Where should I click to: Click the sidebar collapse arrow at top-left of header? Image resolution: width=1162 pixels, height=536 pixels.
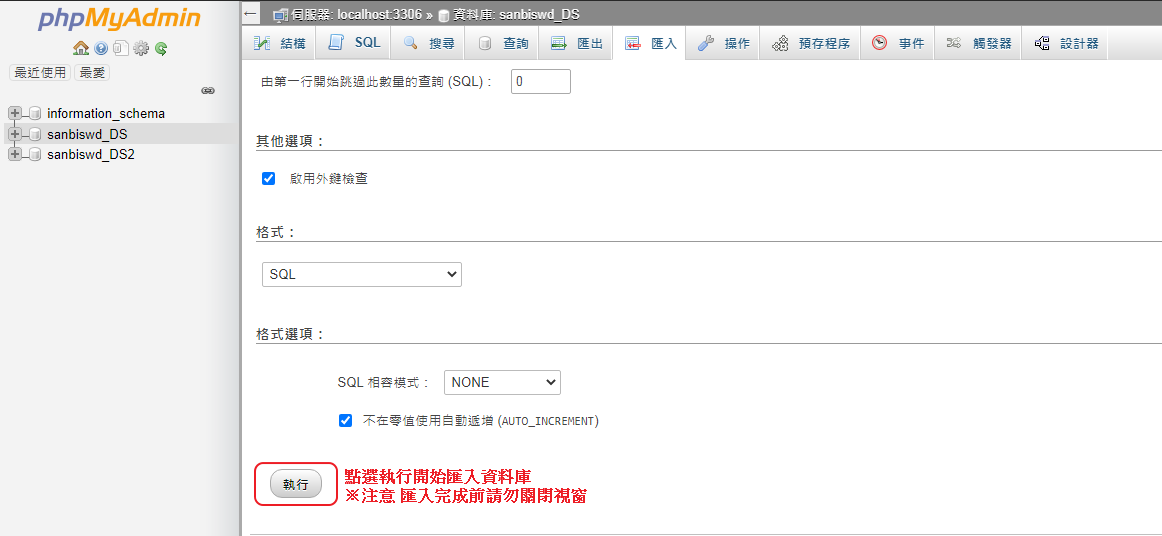coord(251,14)
